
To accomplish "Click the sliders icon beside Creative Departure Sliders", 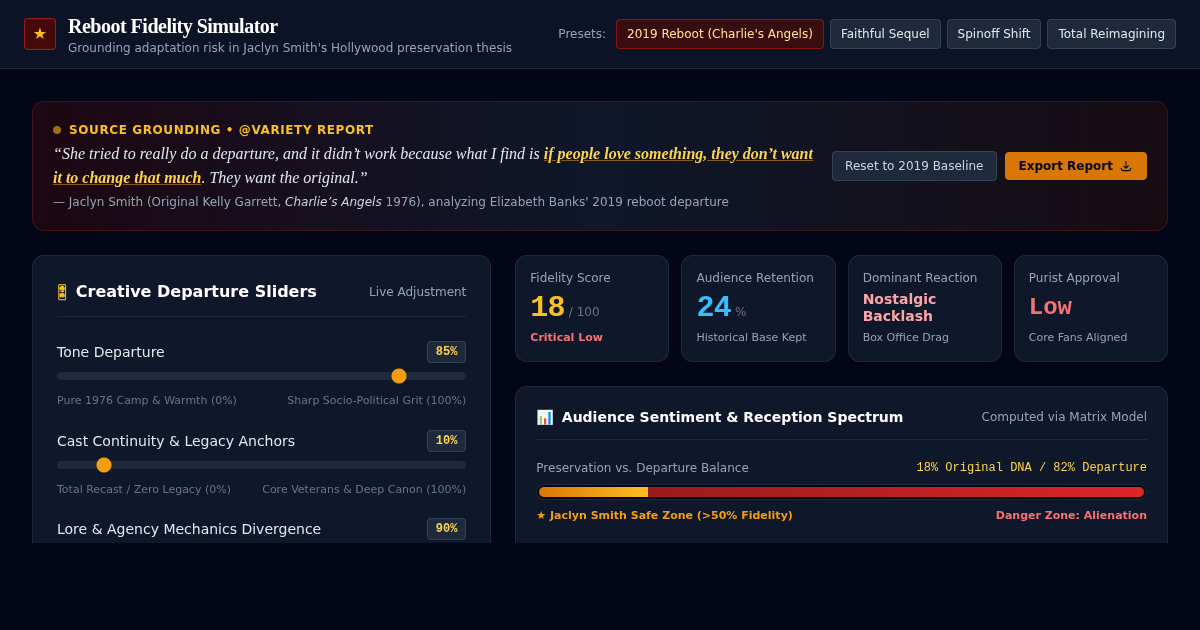I will click(62, 292).
